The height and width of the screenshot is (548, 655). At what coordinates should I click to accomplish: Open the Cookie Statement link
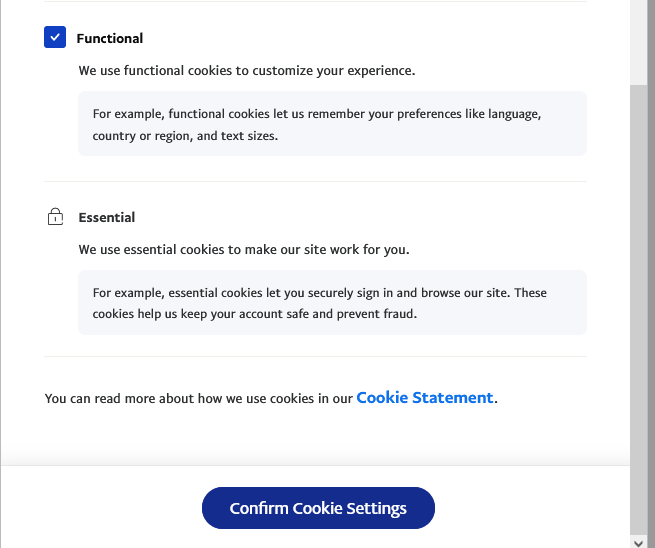pos(424,397)
